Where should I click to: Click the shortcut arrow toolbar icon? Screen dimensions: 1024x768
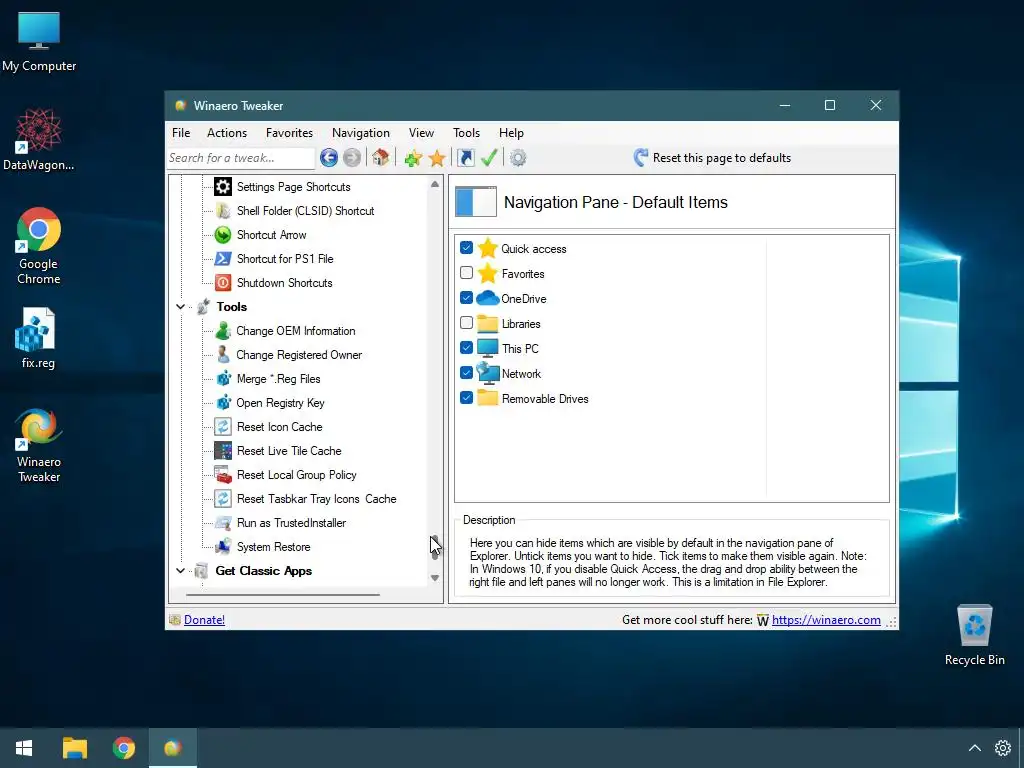[x=466, y=157]
